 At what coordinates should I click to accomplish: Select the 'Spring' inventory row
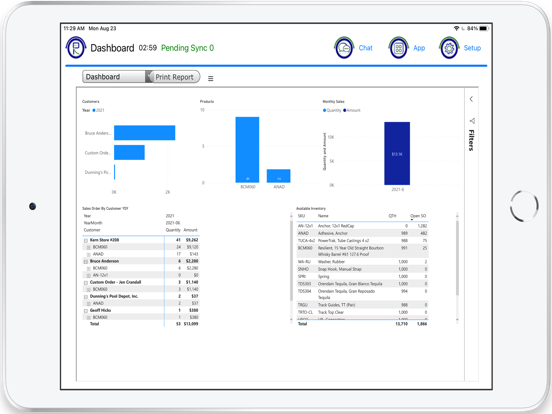point(362,276)
